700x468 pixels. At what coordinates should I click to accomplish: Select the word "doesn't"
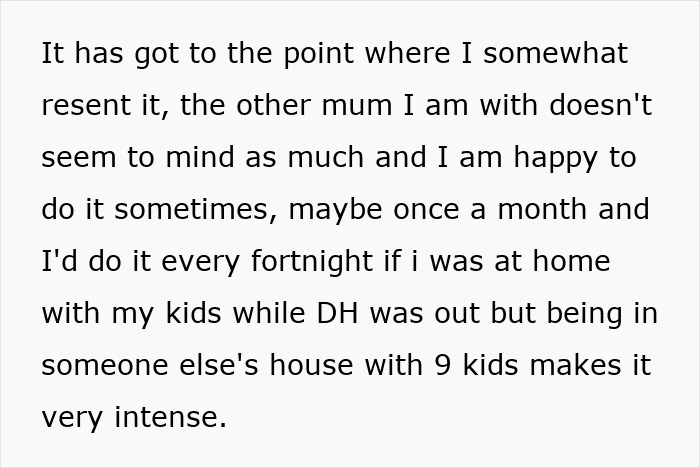[601, 105]
